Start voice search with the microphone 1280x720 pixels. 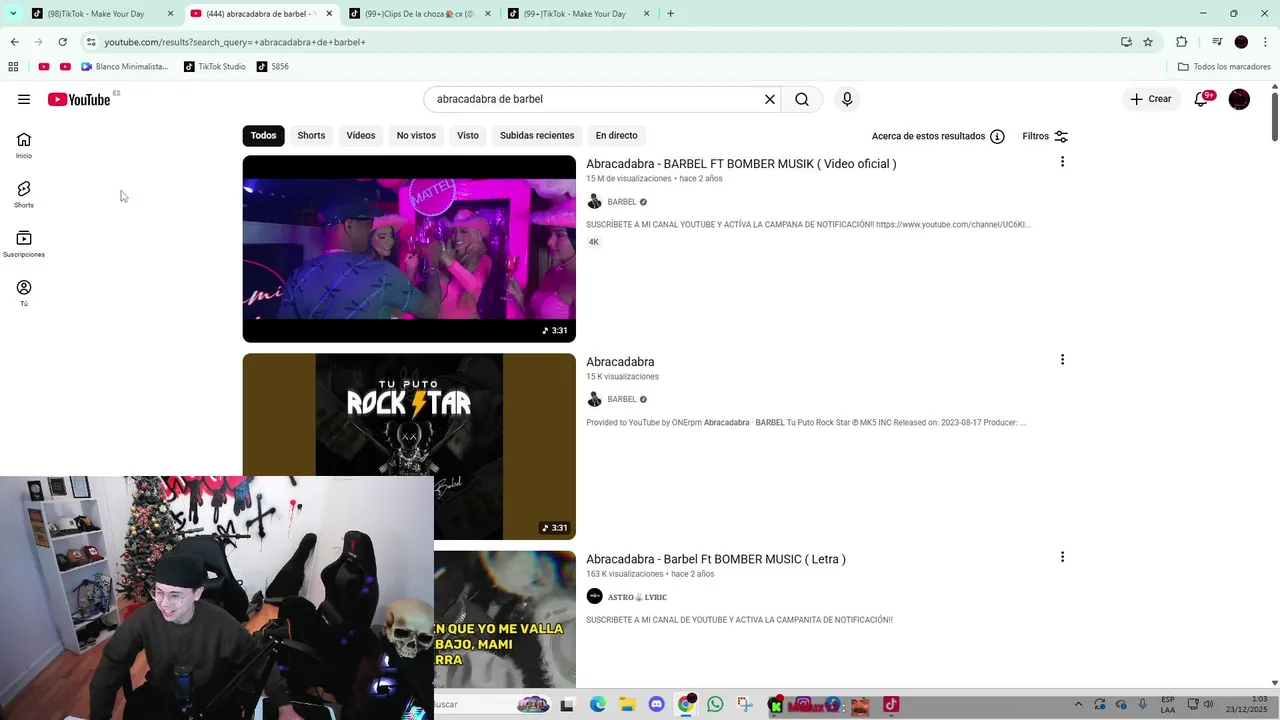(x=847, y=99)
